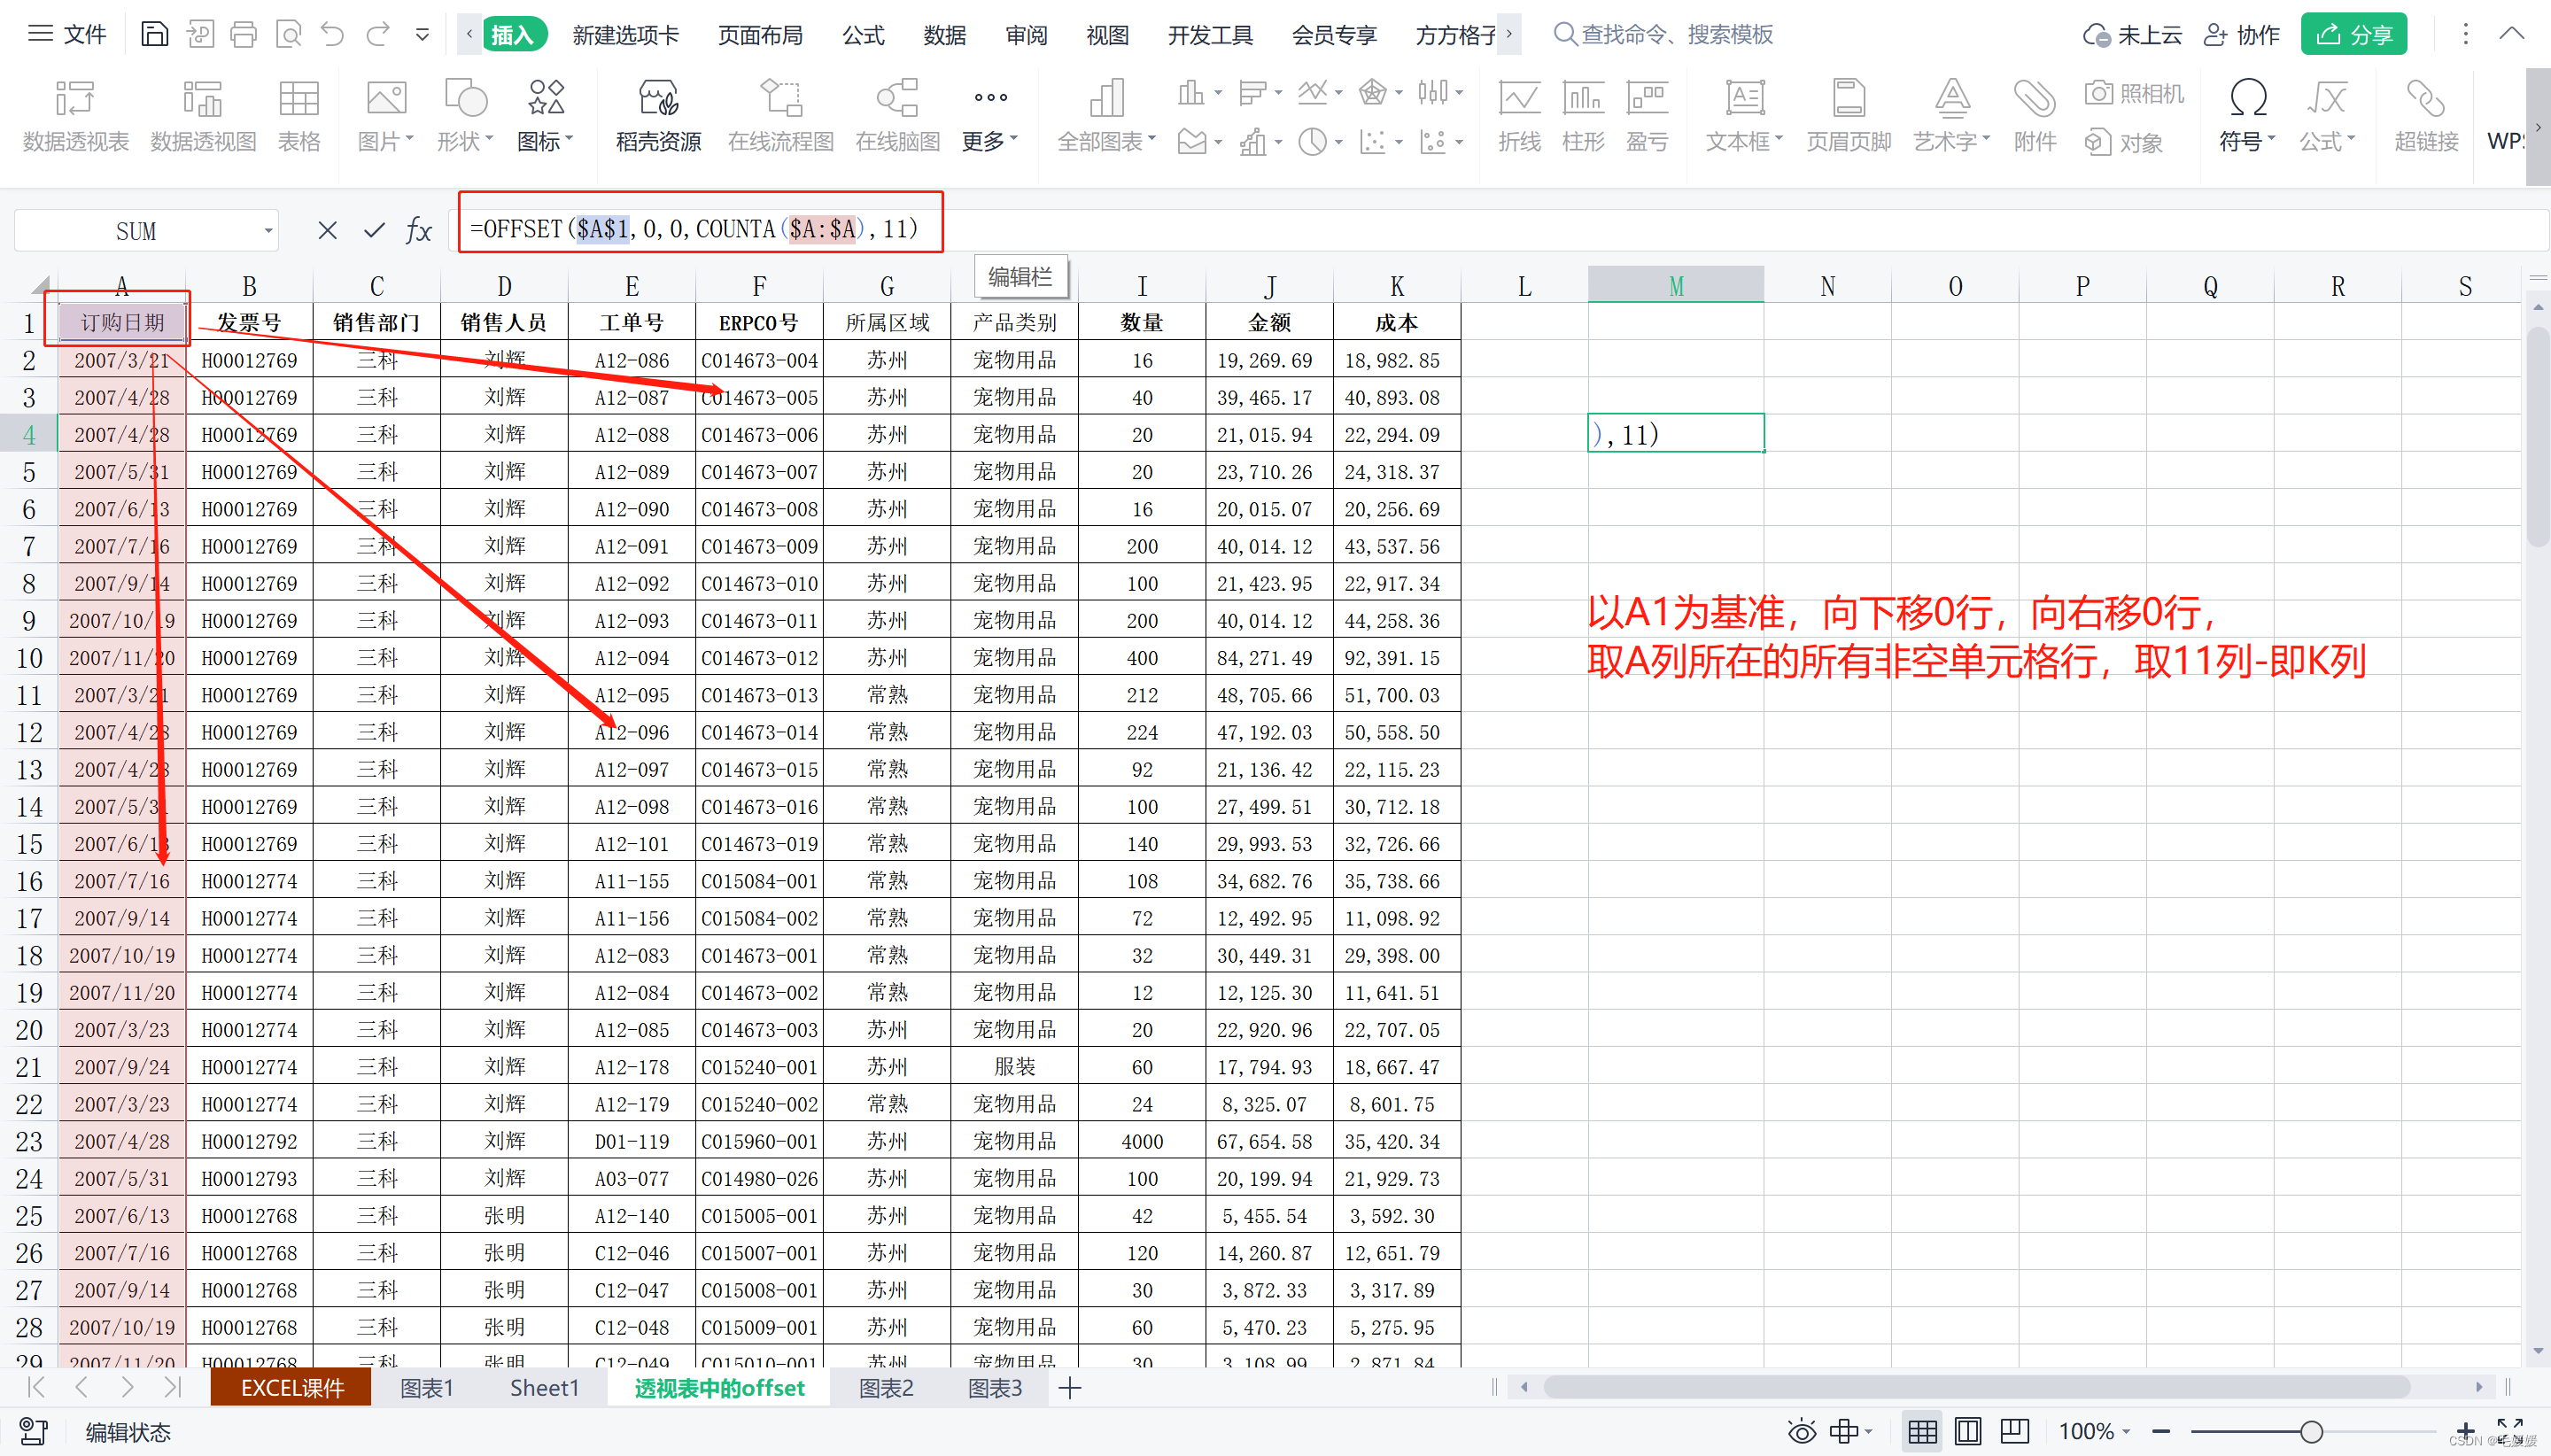Viewport: 2551px width, 1456px height.
Task: Toggle eye protection mode icon
Action: [x=1802, y=1432]
